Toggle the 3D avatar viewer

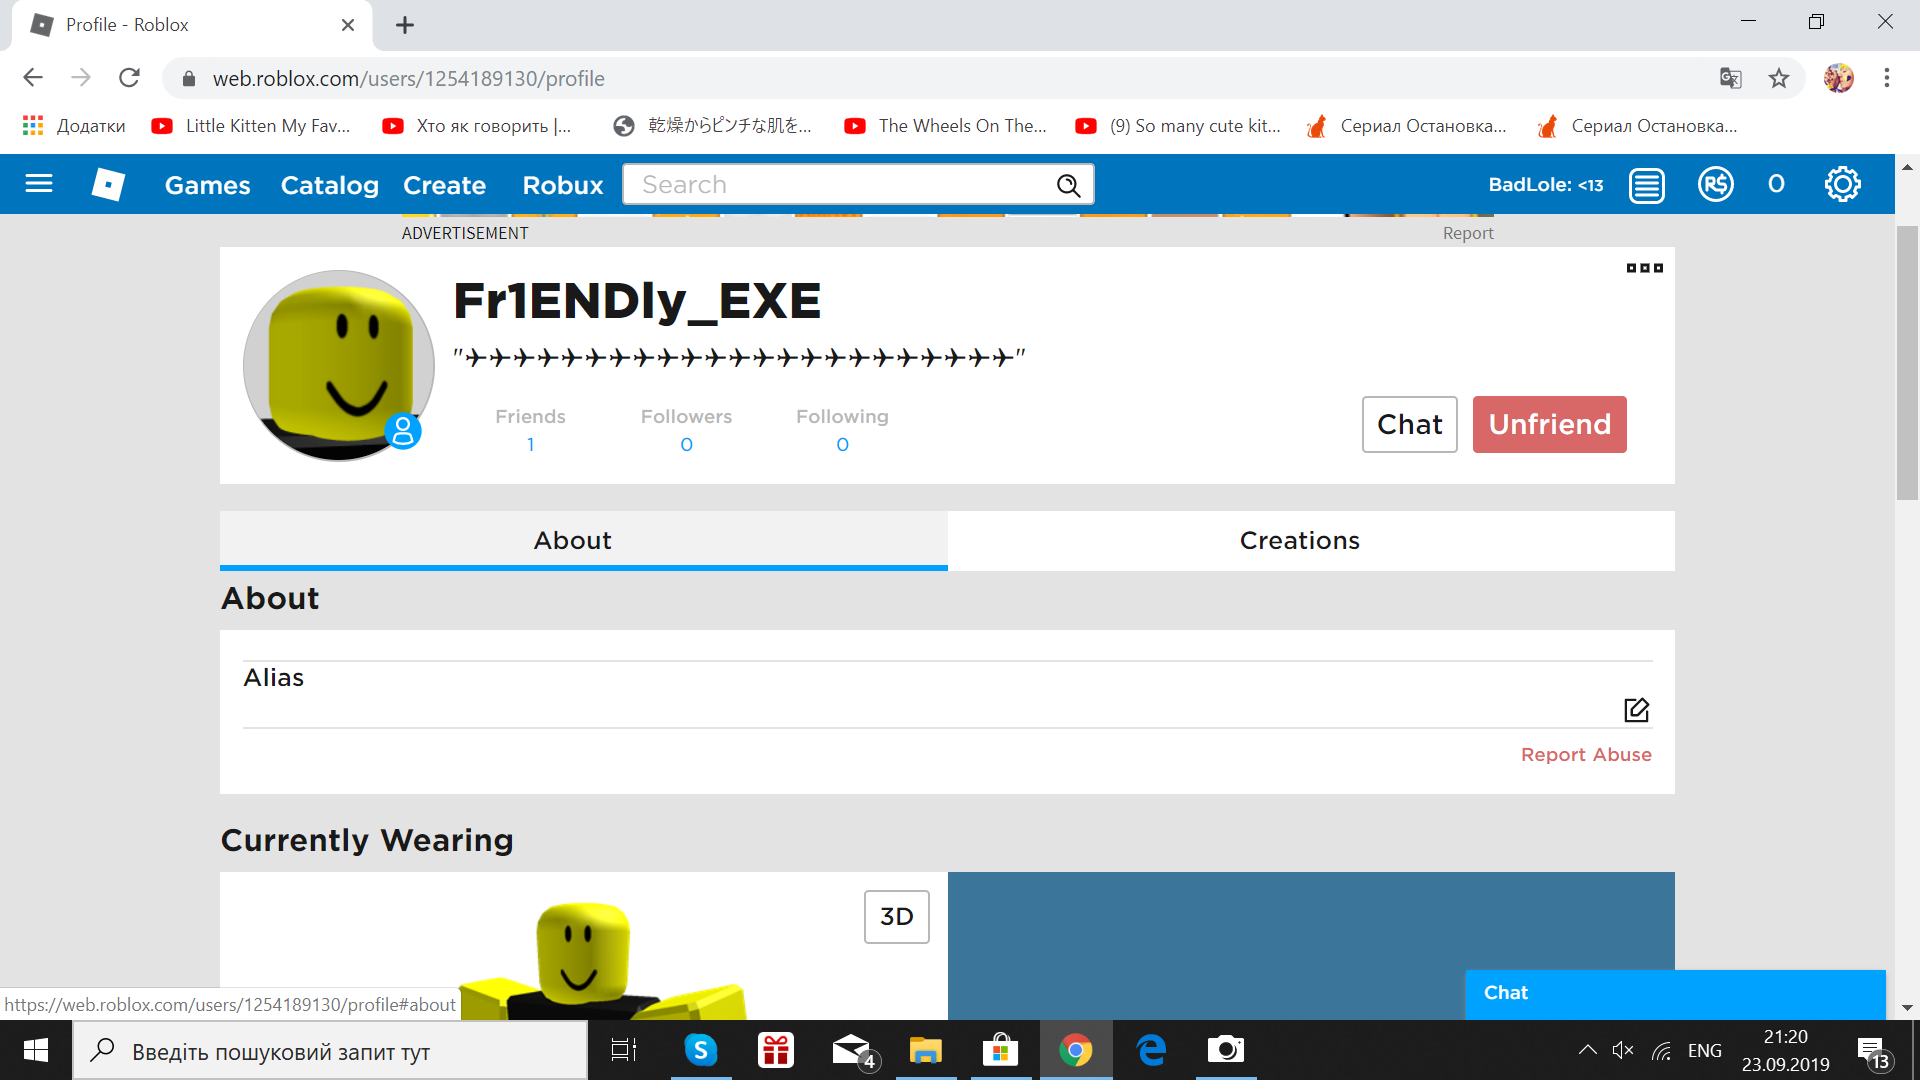(x=897, y=916)
